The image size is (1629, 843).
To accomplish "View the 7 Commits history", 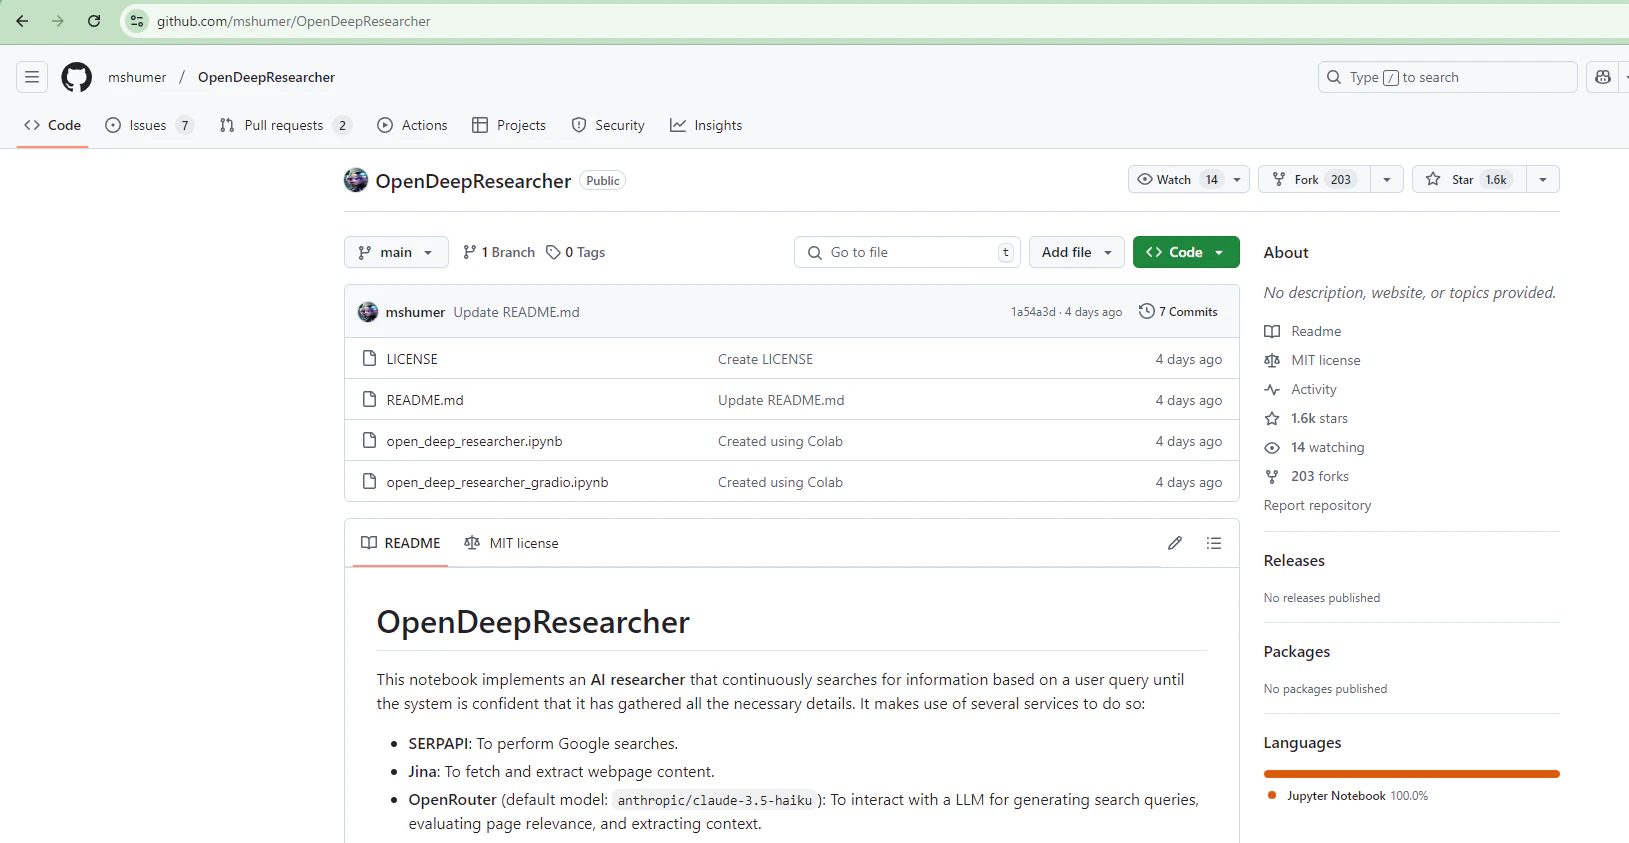I will [x=1178, y=312].
